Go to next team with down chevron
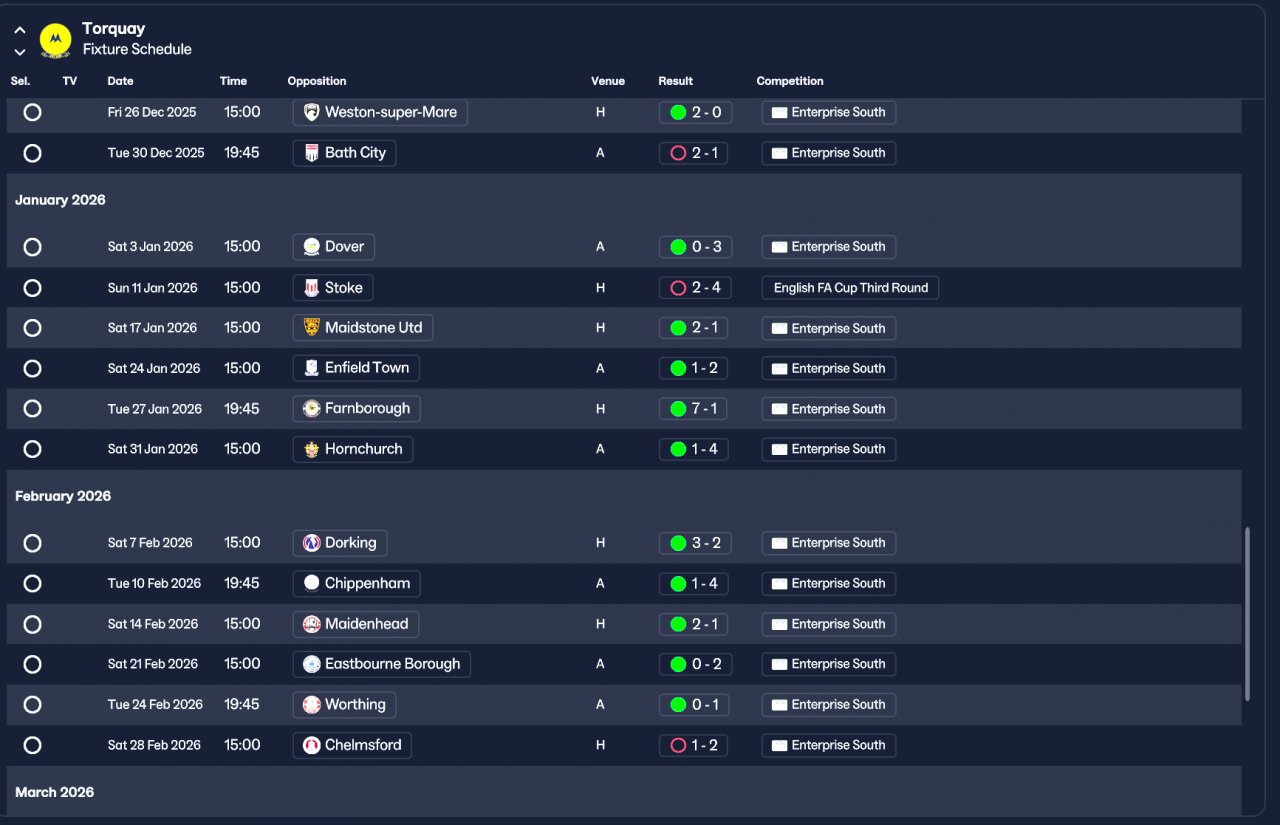The width and height of the screenshot is (1280, 825). 20,52
